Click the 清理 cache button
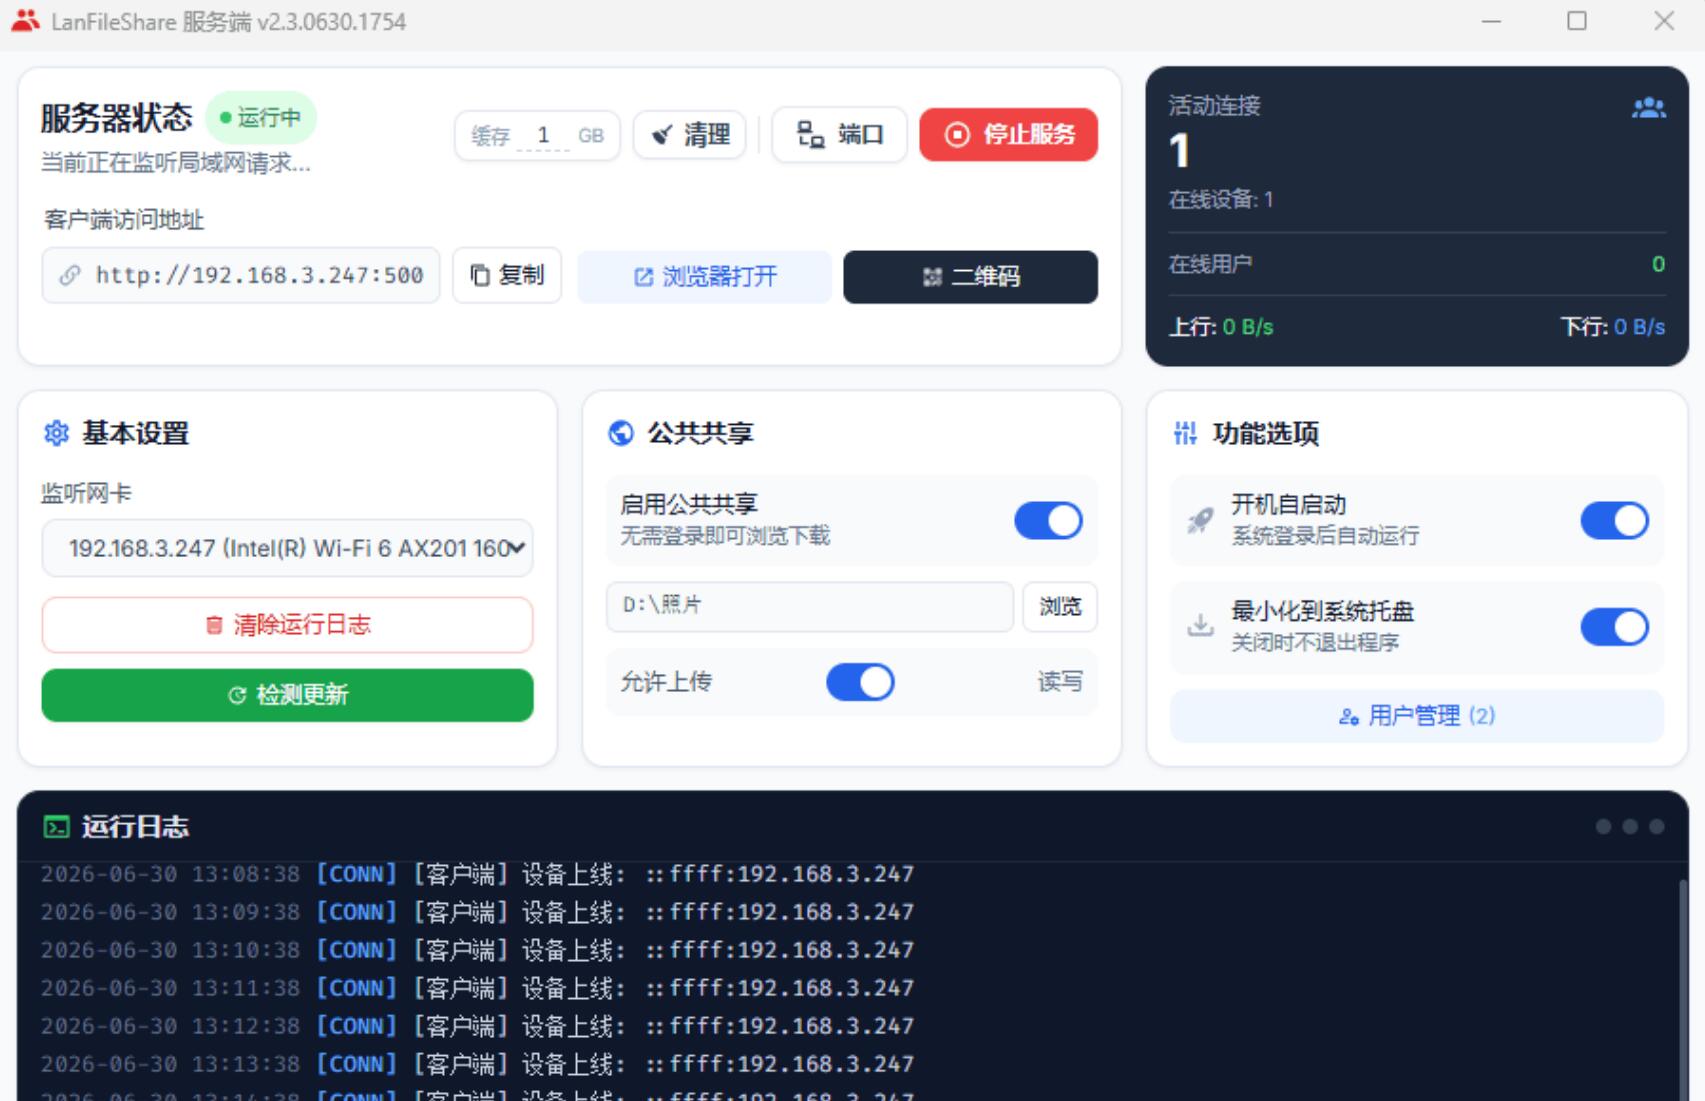This screenshot has width=1705, height=1101. [690, 135]
